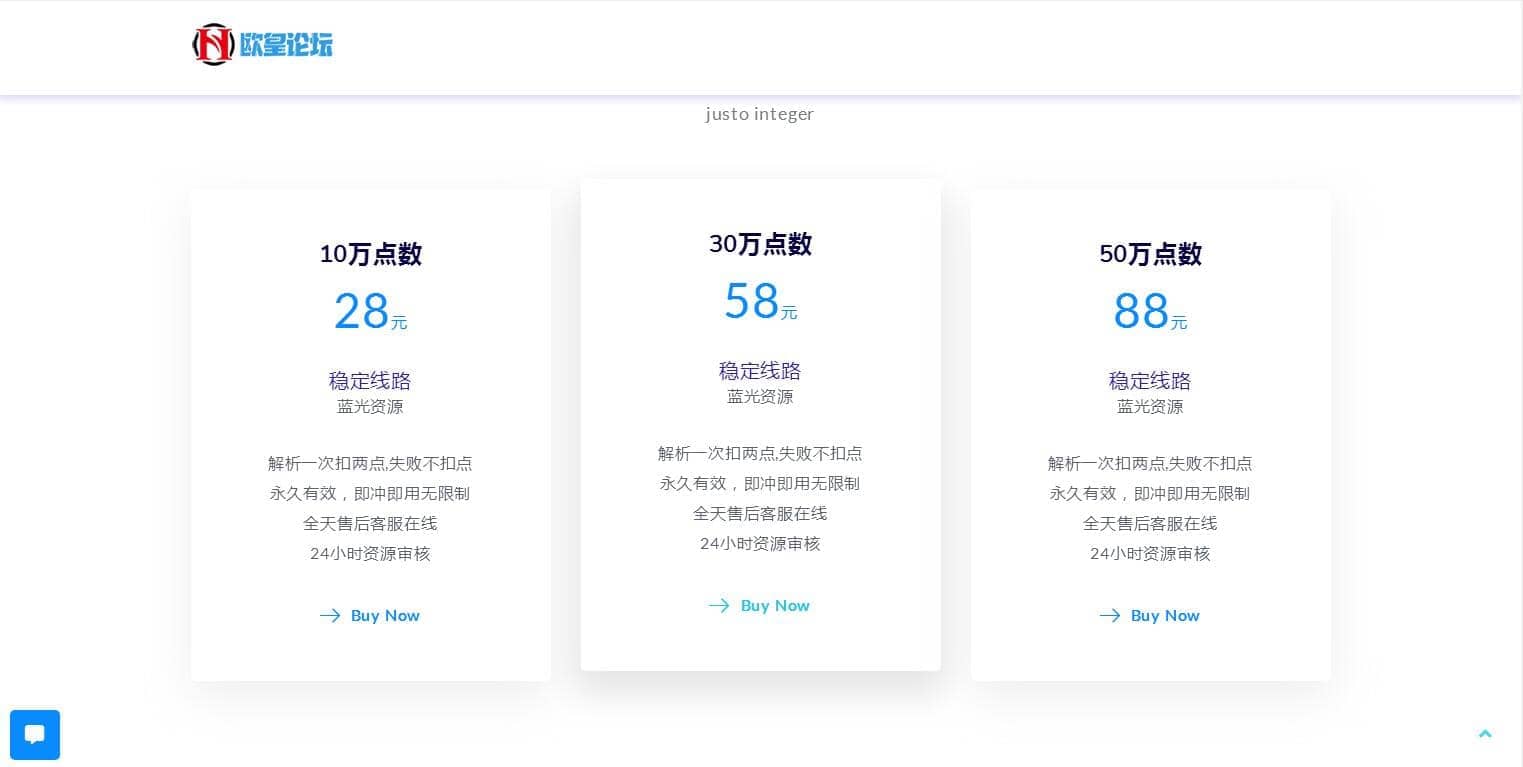This screenshot has width=1523, height=767.
Task: Click arrow icon in 30万点数 card
Action: pyautogui.click(x=719, y=605)
